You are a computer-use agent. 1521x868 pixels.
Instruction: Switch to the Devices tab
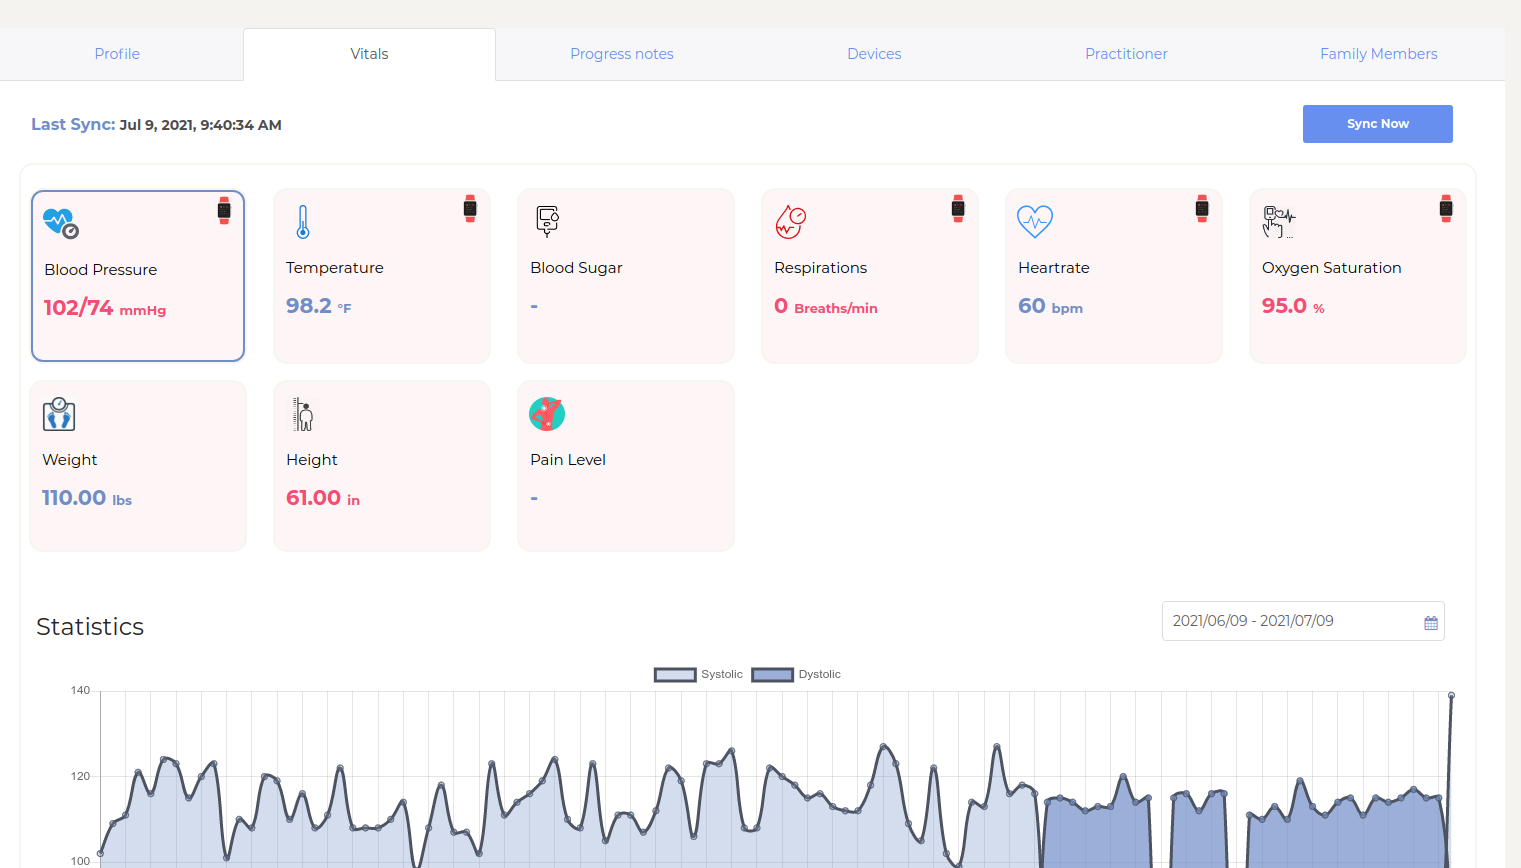click(874, 54)
